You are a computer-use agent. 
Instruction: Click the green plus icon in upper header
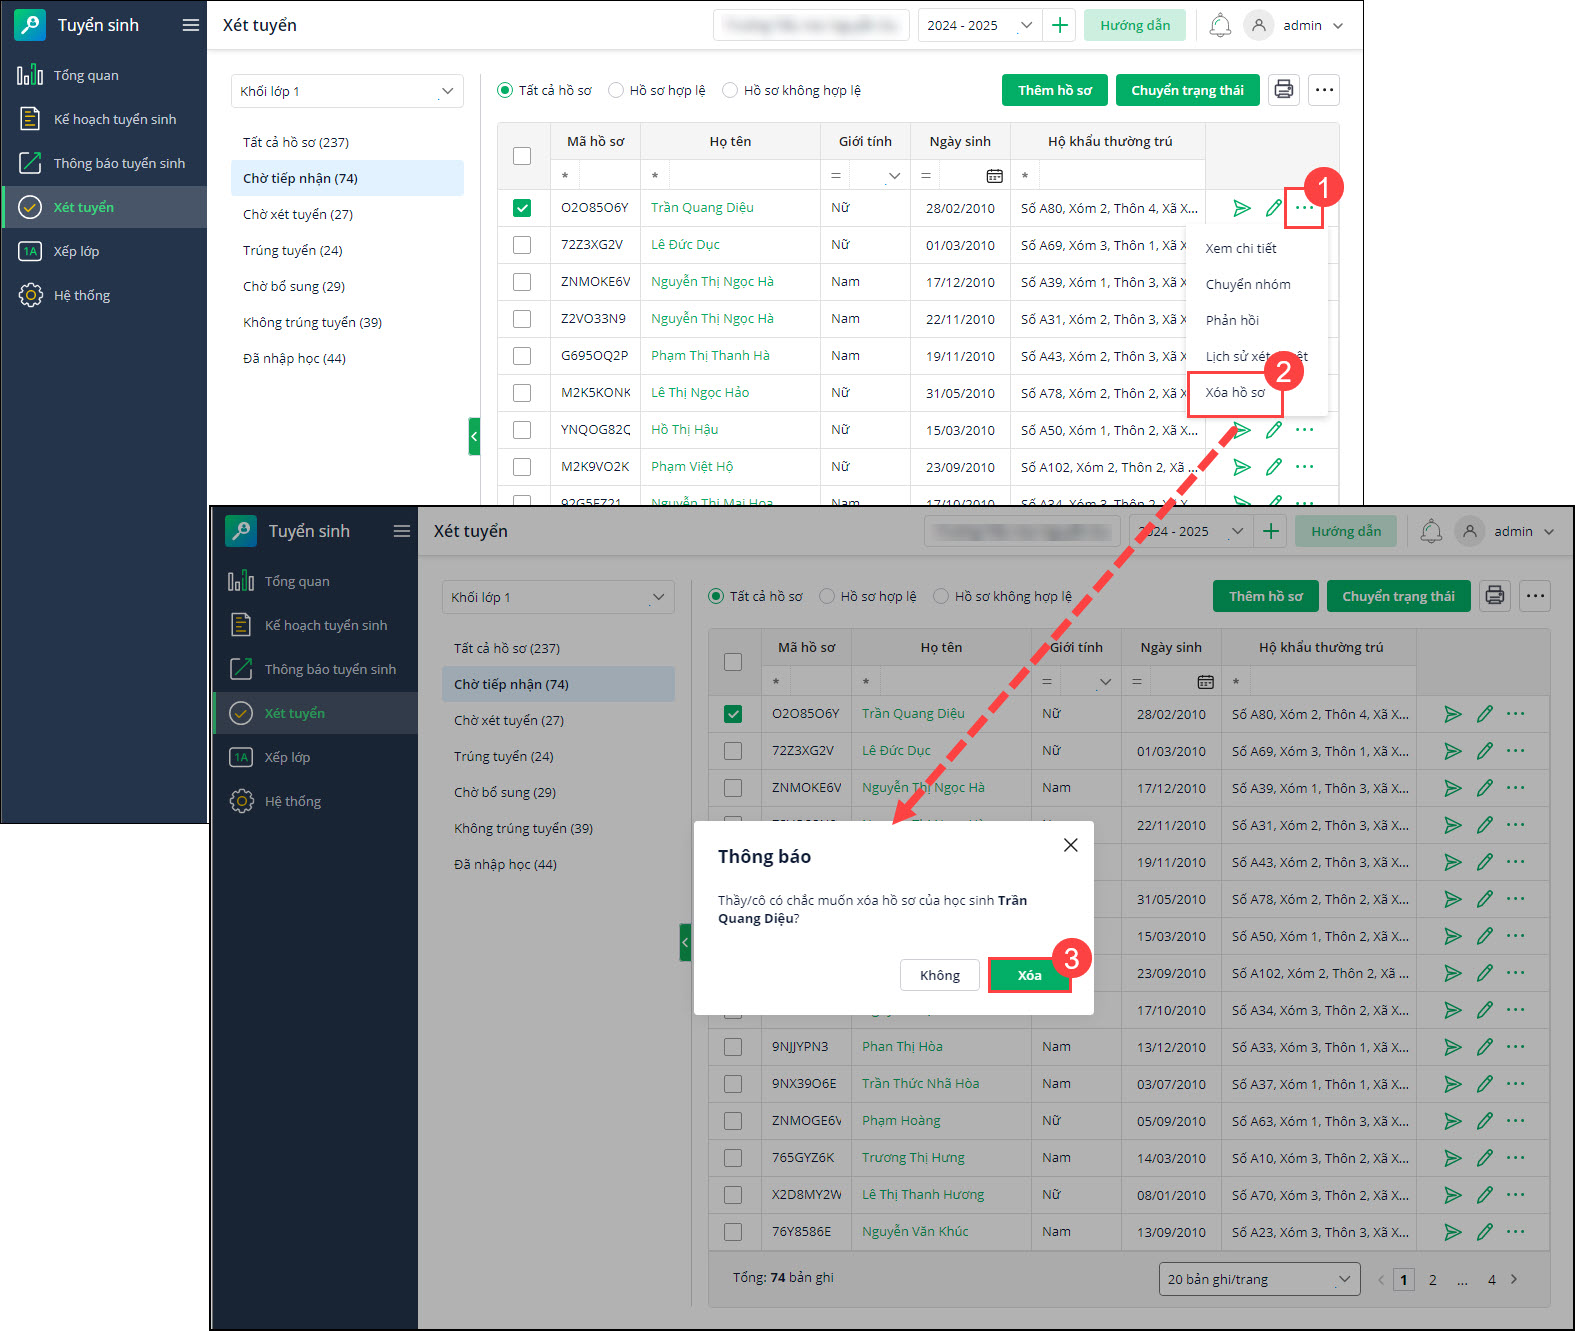click(x=1060, y=25)
